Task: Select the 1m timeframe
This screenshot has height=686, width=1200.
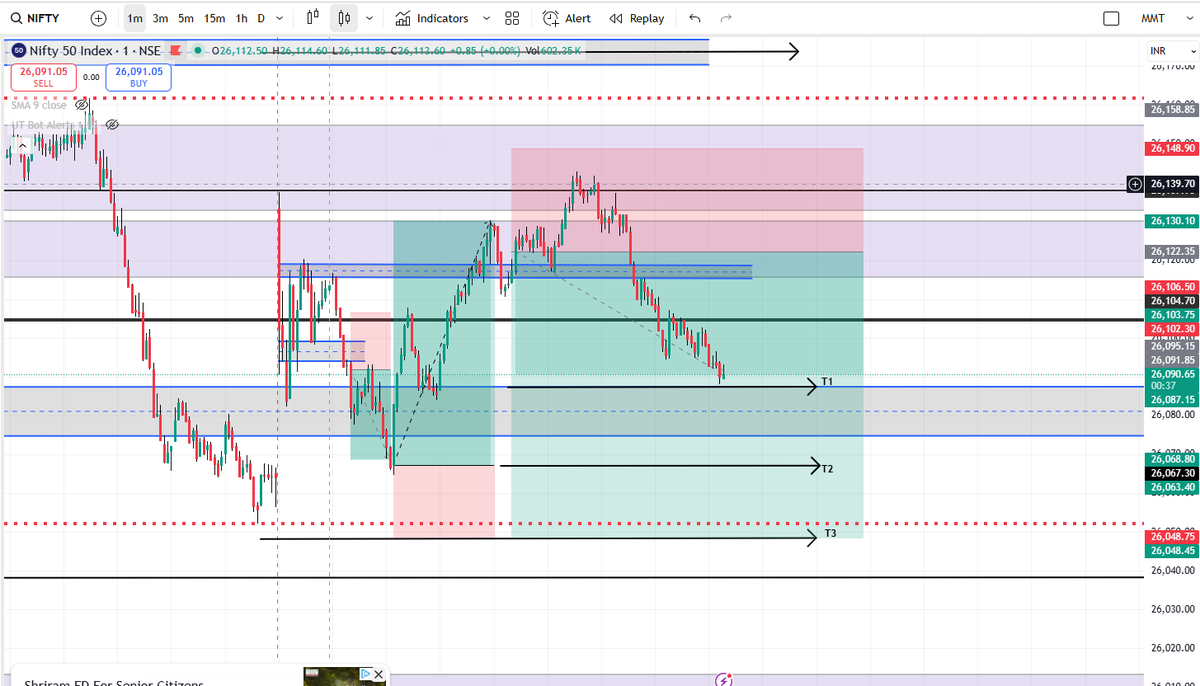Action: click(135, 18)
